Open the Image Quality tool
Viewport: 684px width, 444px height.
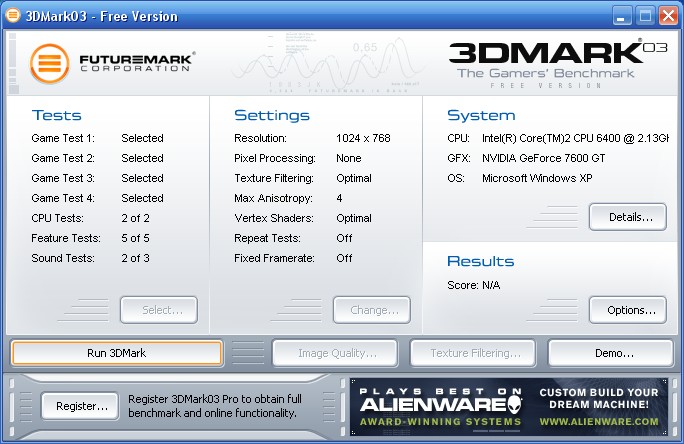[335, 353]
